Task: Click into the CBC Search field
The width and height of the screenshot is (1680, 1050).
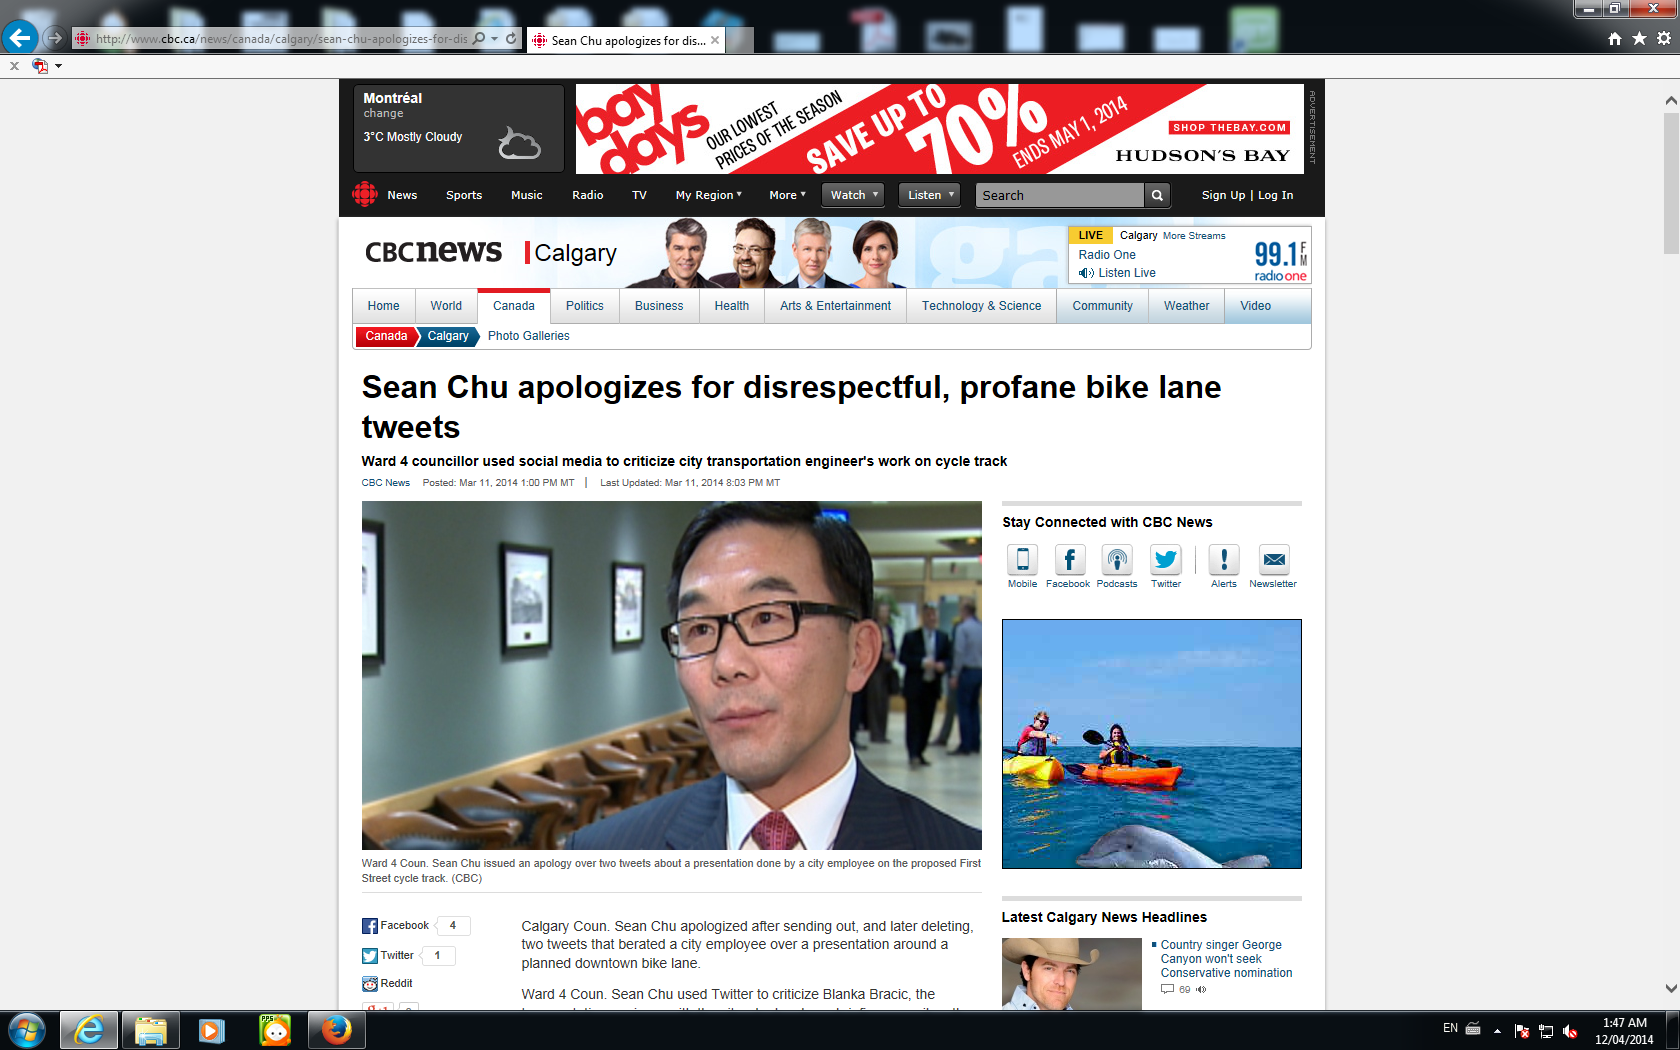Action: (x=1060, y=195)
